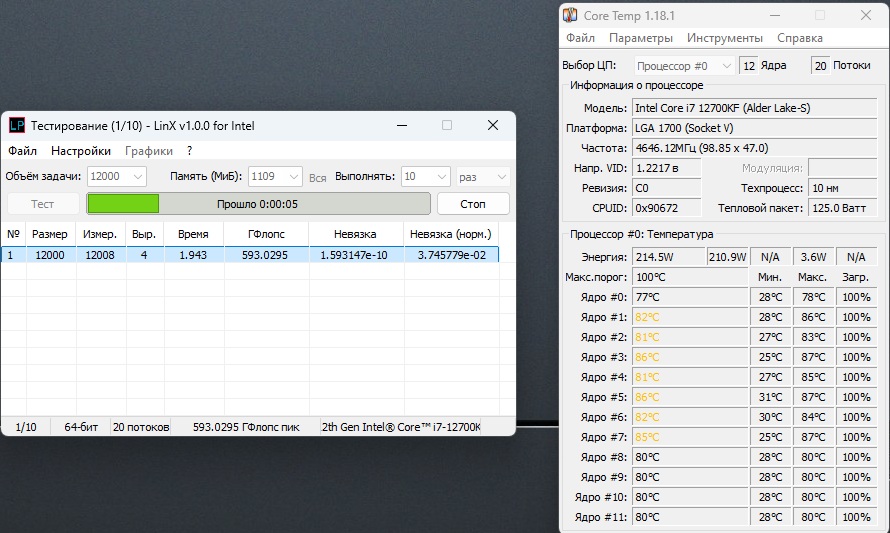This screenshot has width=890, height=533.
Task: Open the Инструменты menu in Core Temp
Action: (x=724, y=38)
